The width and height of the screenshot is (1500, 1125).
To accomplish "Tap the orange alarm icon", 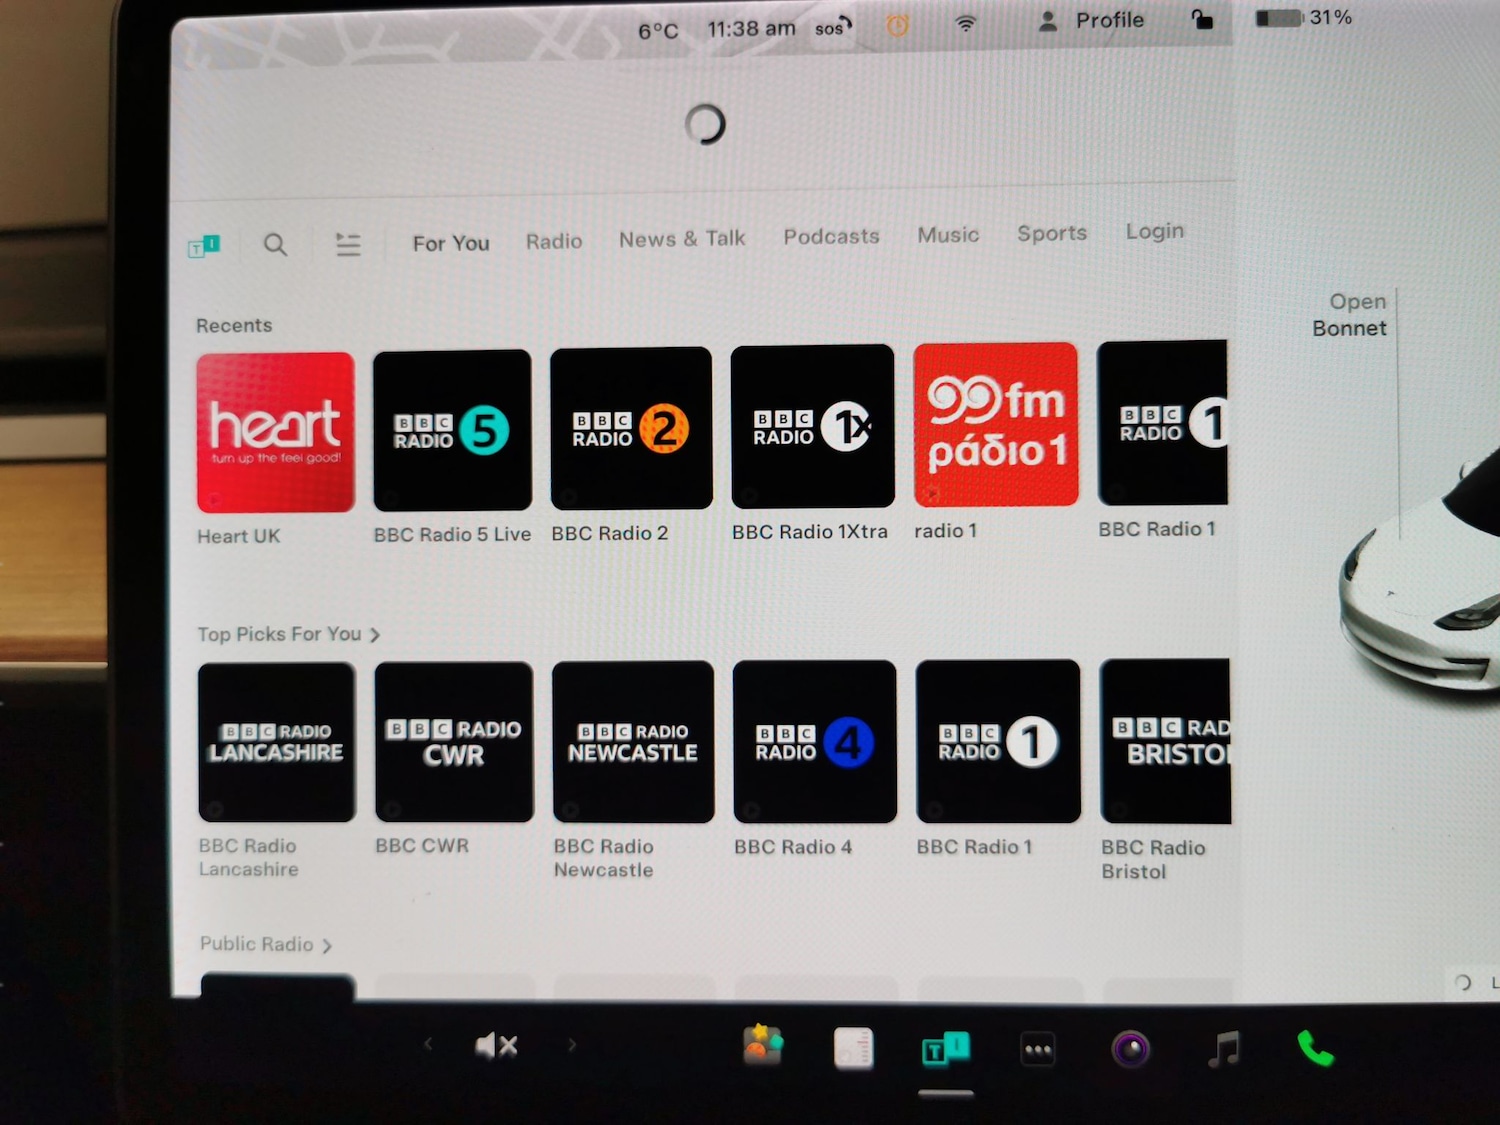I will 898,25.
